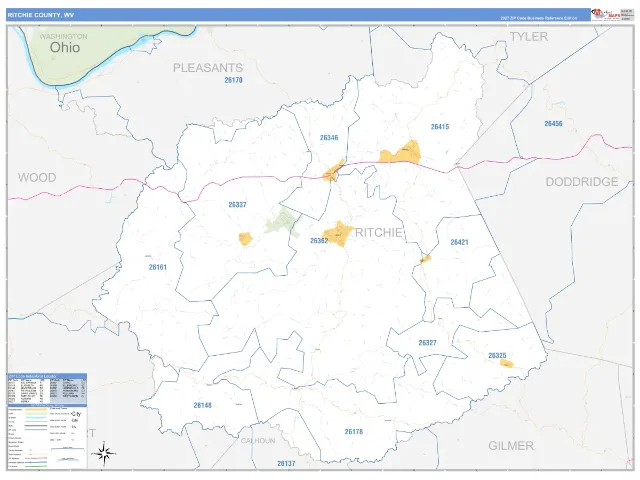This screenshot has height=480, width=640.
Task: Click the orange city area below 26415
Action: [400, 153]
